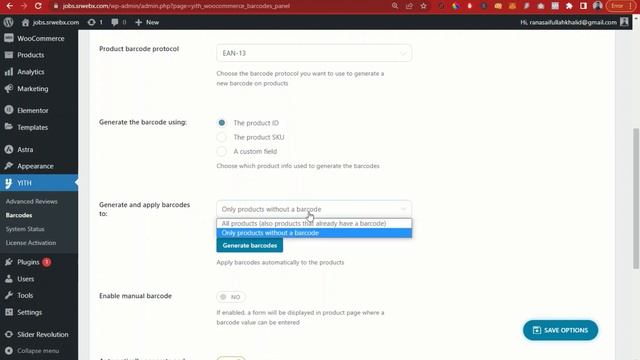Open the Product barcode protocol EAN-13 dropdown
Image resolution: width=640 pixels, height=360 pixels.
click(x=314, y=53)
